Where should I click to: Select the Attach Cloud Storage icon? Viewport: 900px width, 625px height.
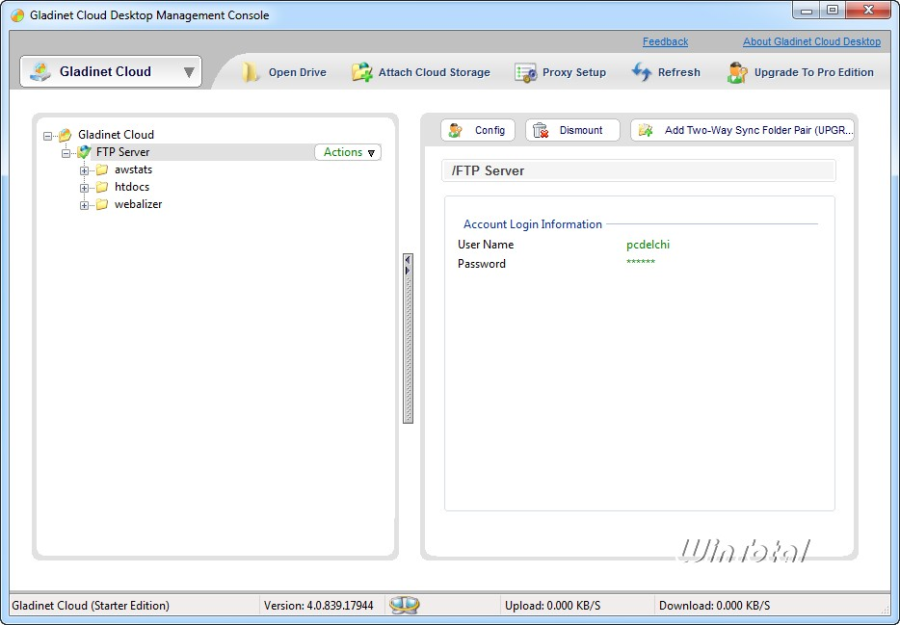point(362,72)
